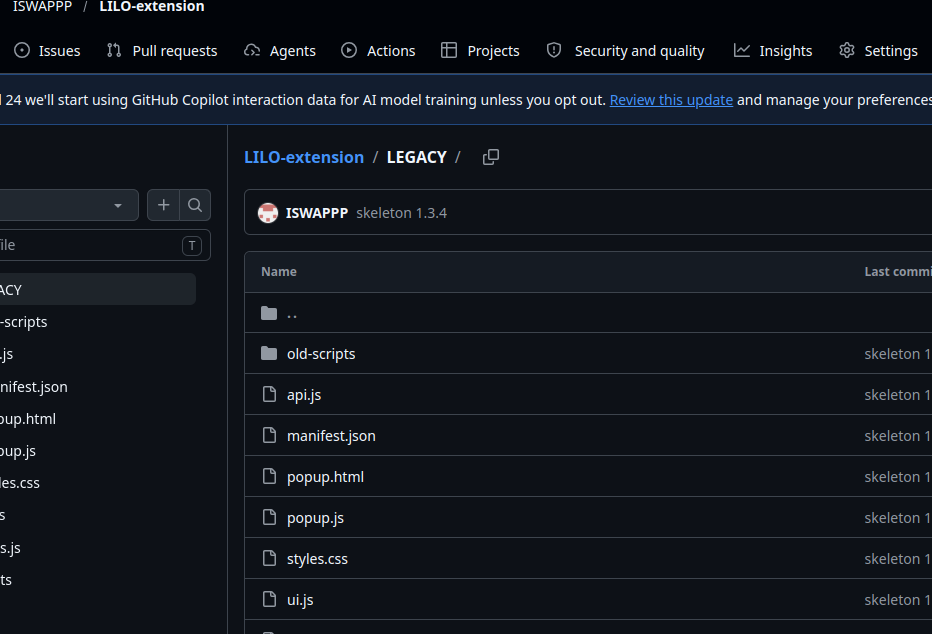Click the styles.css file icon
This screenshot has width=932, height=634.
pyautogui.click(x=269, y=559)
